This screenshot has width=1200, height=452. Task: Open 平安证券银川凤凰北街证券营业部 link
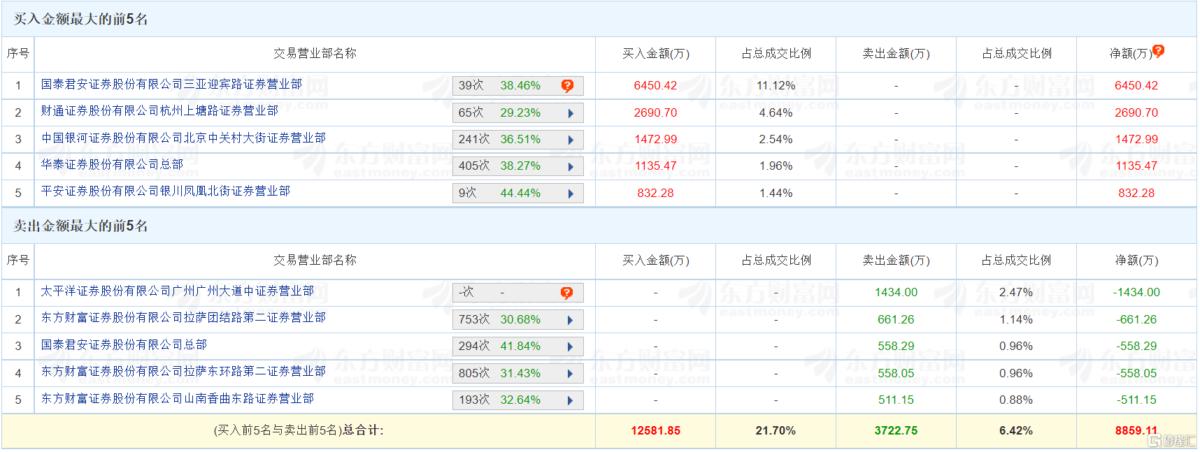165,190
